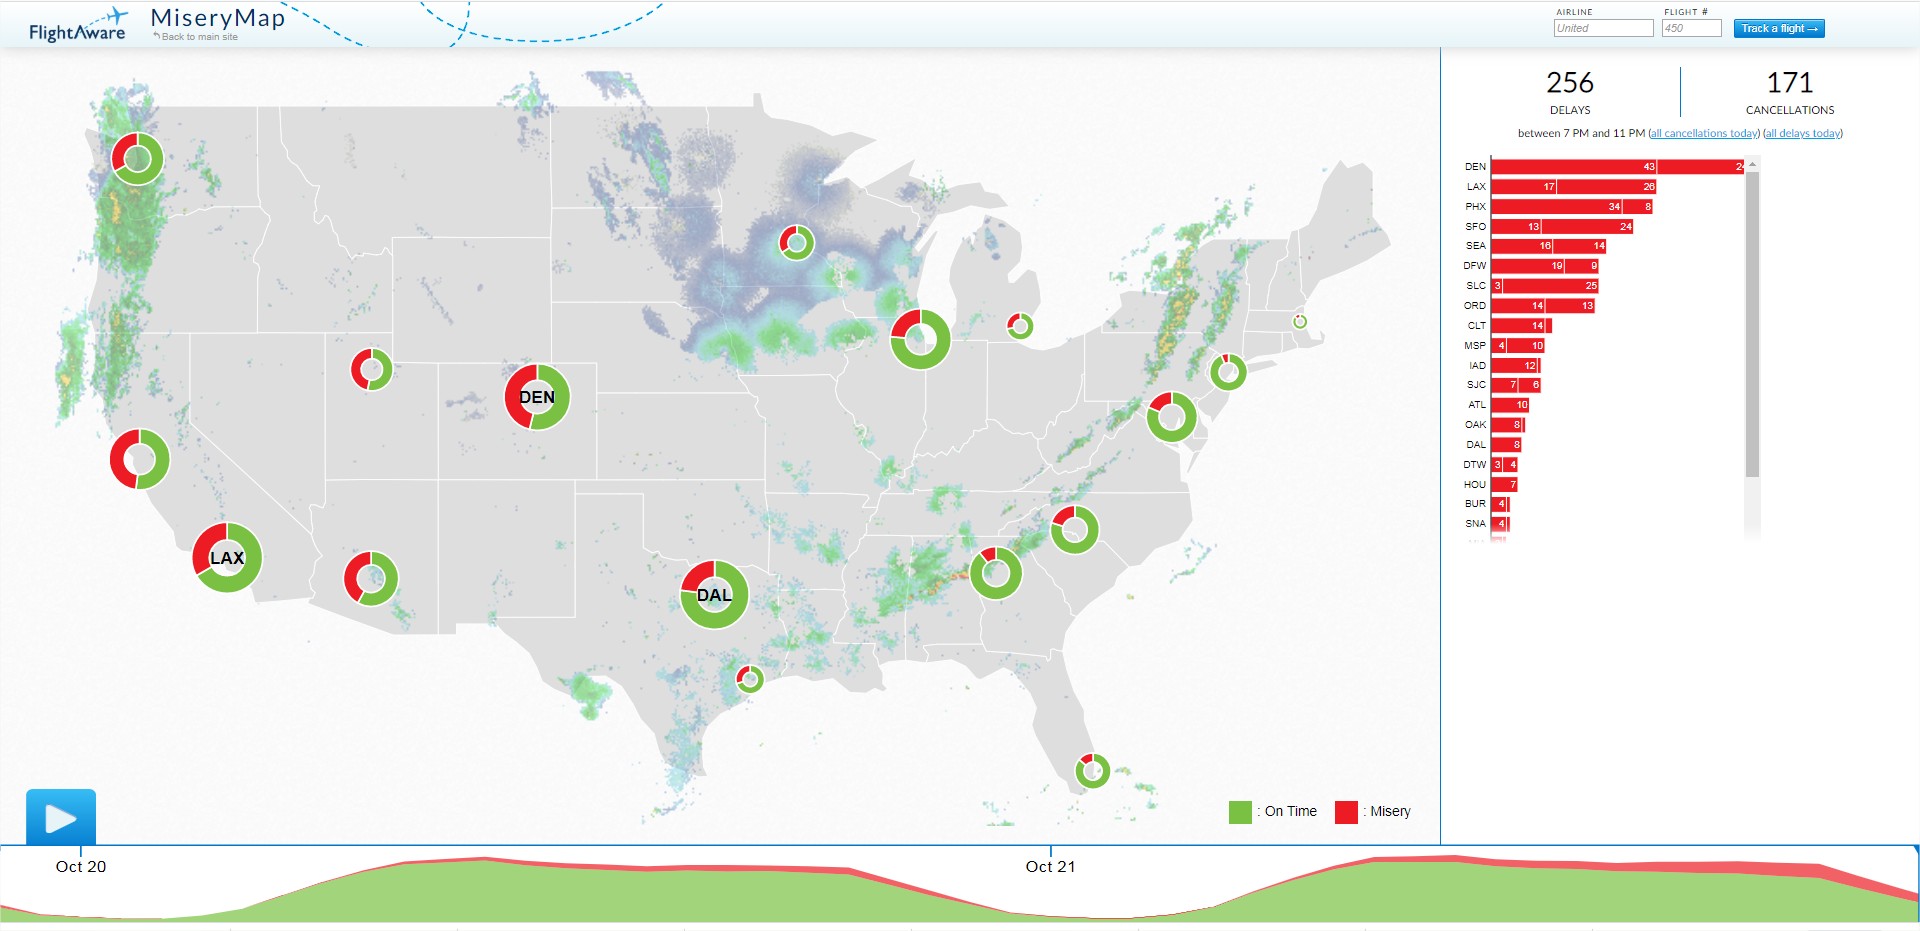The image size is (1920, 931).
Task: Click the SEA bar in chart
Action: point(1548,246)
